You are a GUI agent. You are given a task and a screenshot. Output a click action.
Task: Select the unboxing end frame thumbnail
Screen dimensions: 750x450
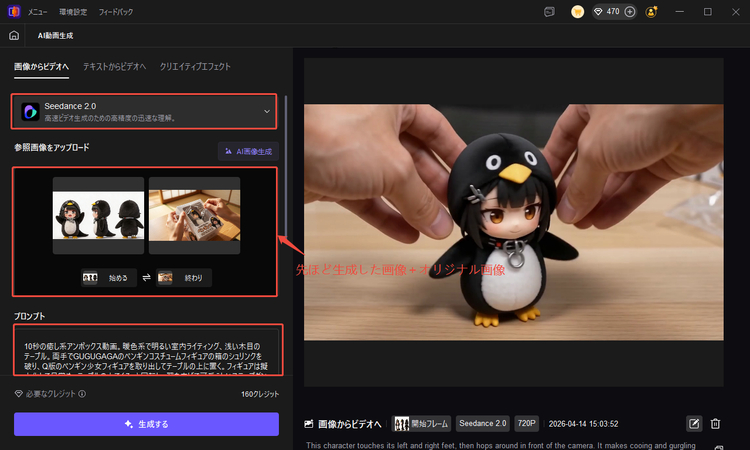[x=194, y=215]
